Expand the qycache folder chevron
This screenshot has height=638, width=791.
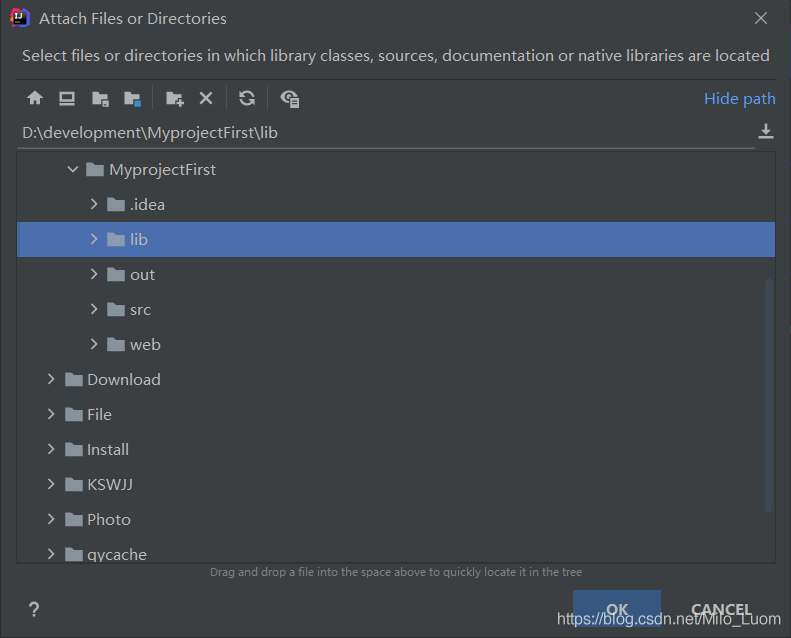pos(51,554)
